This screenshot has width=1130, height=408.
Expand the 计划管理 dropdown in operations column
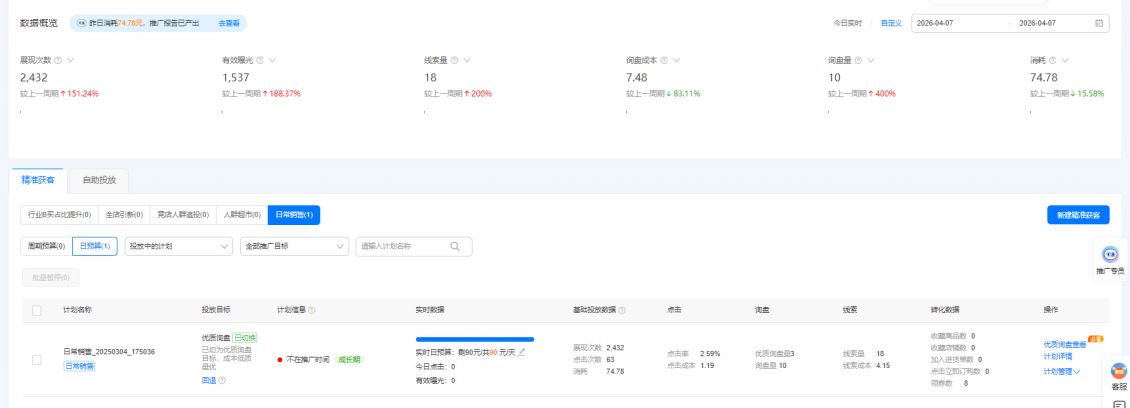[1061, 371]
